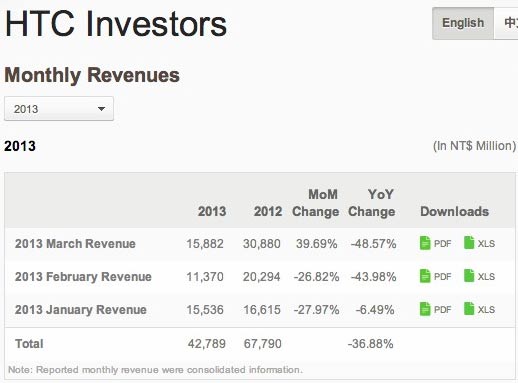Open the 2013 year dropdown
518x383 pixels.
tap(59, 109)
